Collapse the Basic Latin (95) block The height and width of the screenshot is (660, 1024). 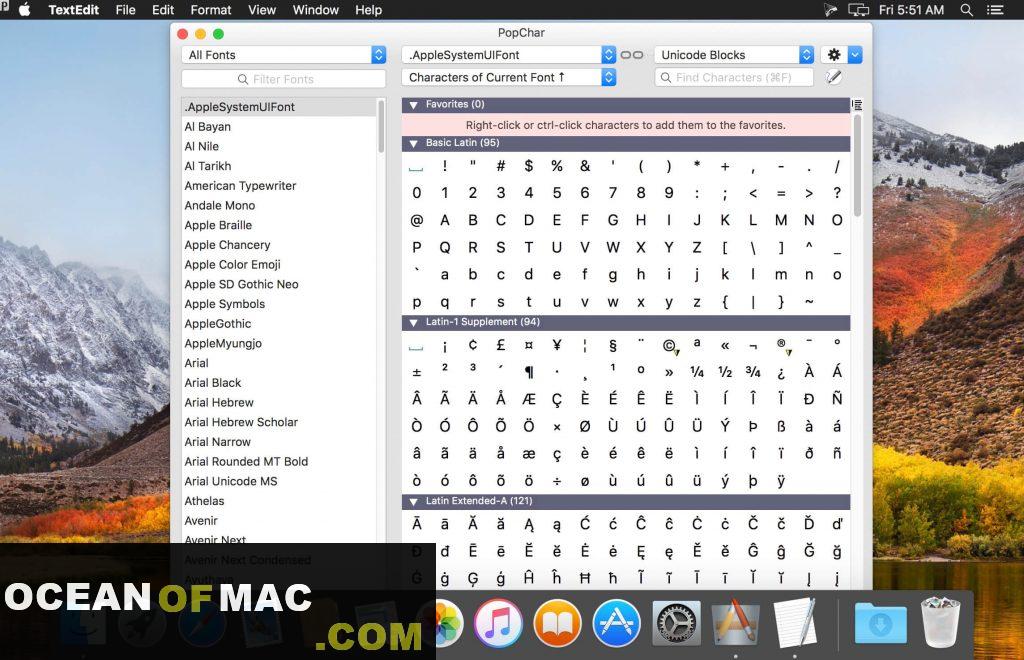coord(413,143)
